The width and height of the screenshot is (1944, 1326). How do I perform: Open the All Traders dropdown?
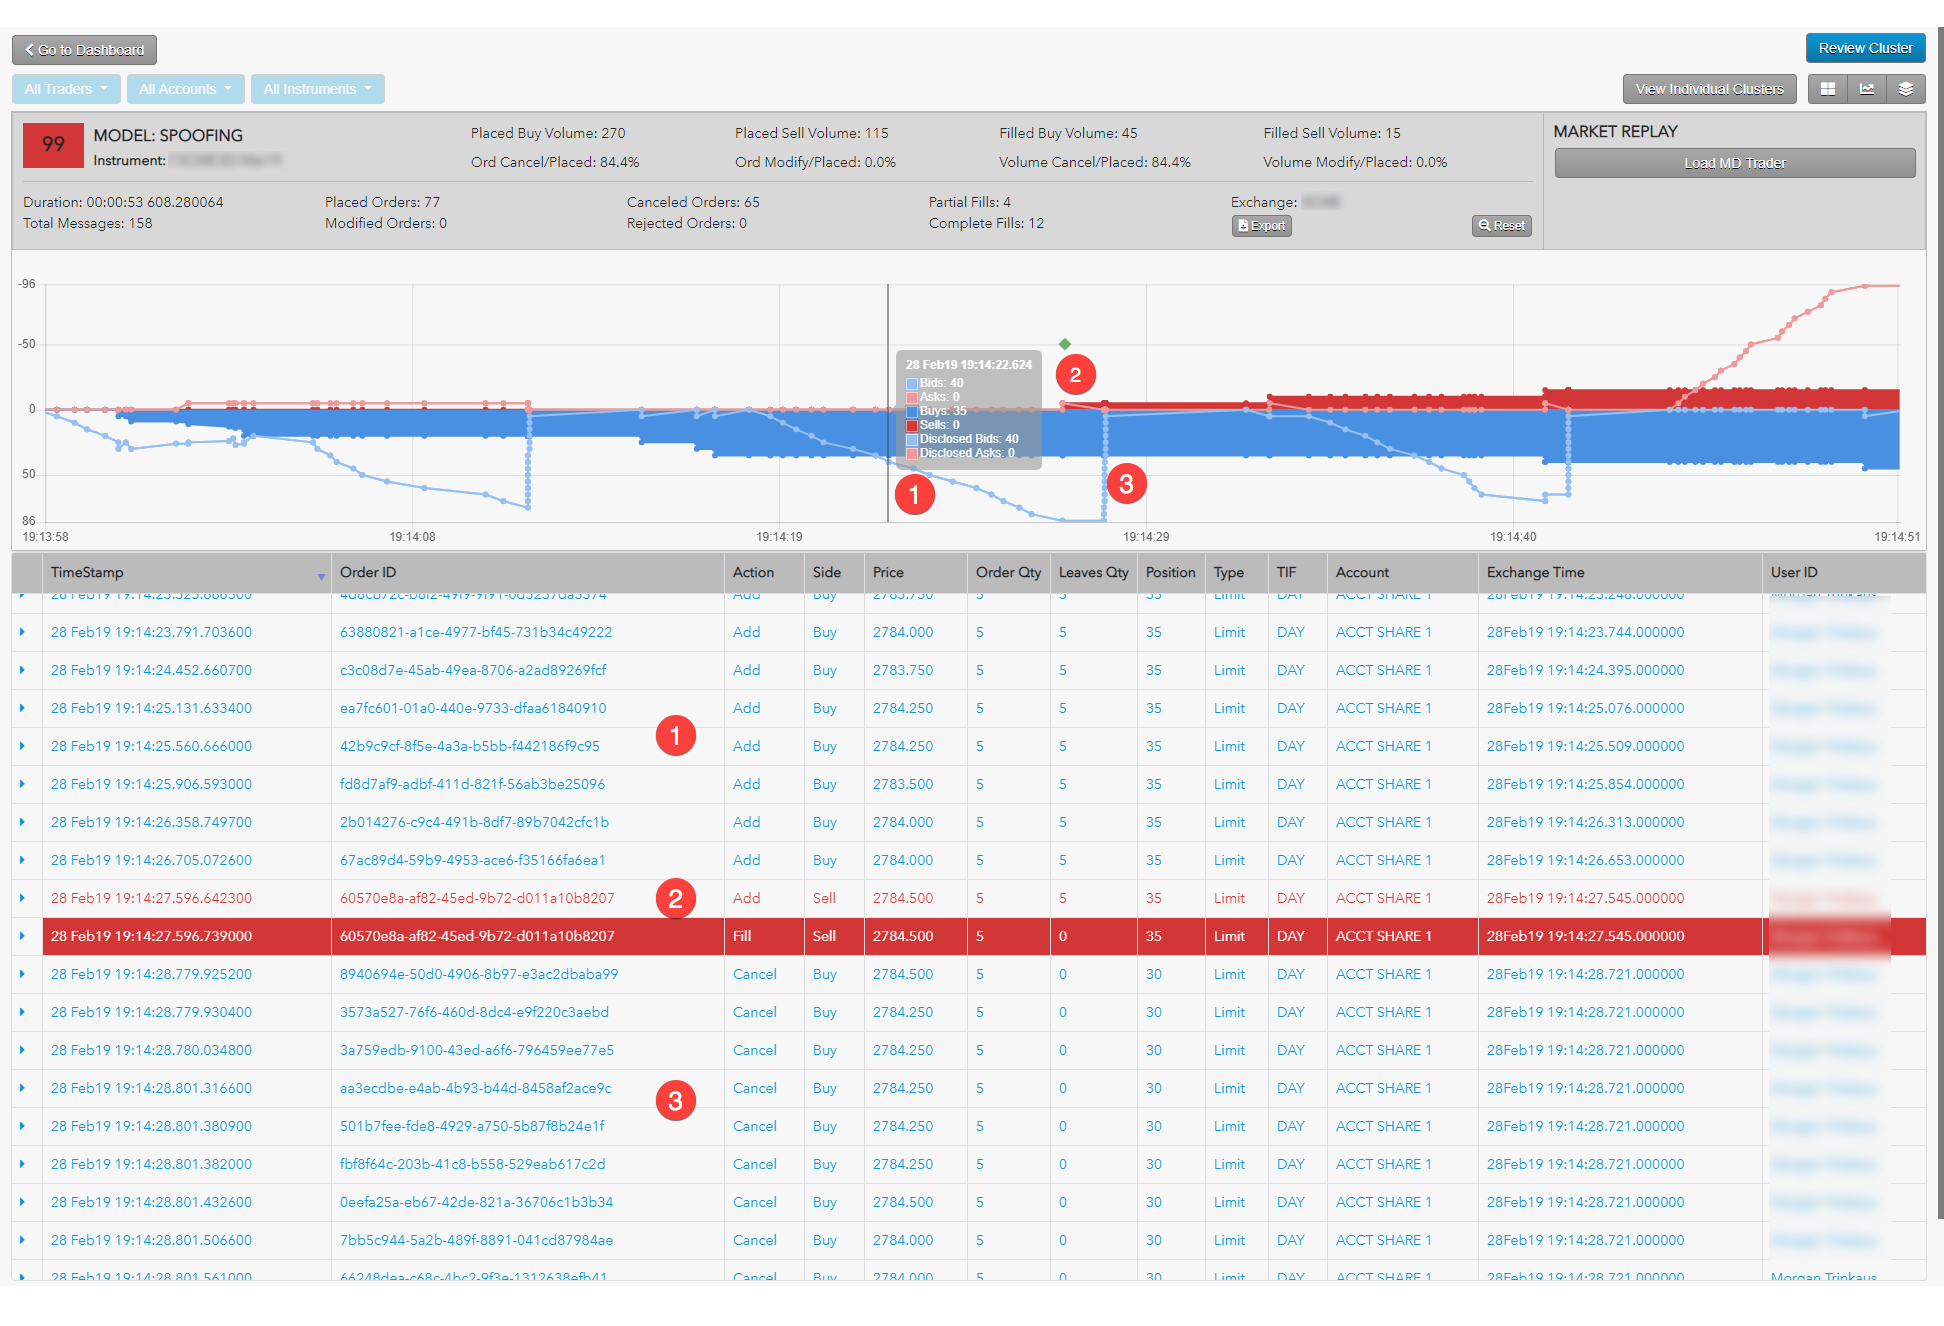[x=66, y=89]
